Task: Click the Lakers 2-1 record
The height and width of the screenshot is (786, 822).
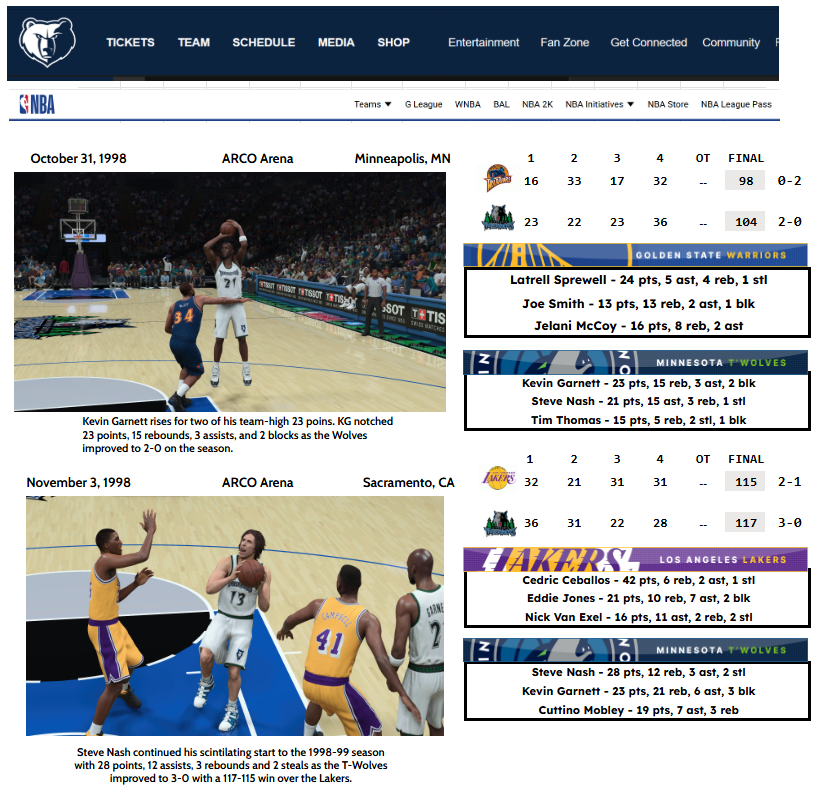Action: pos(789,481)
